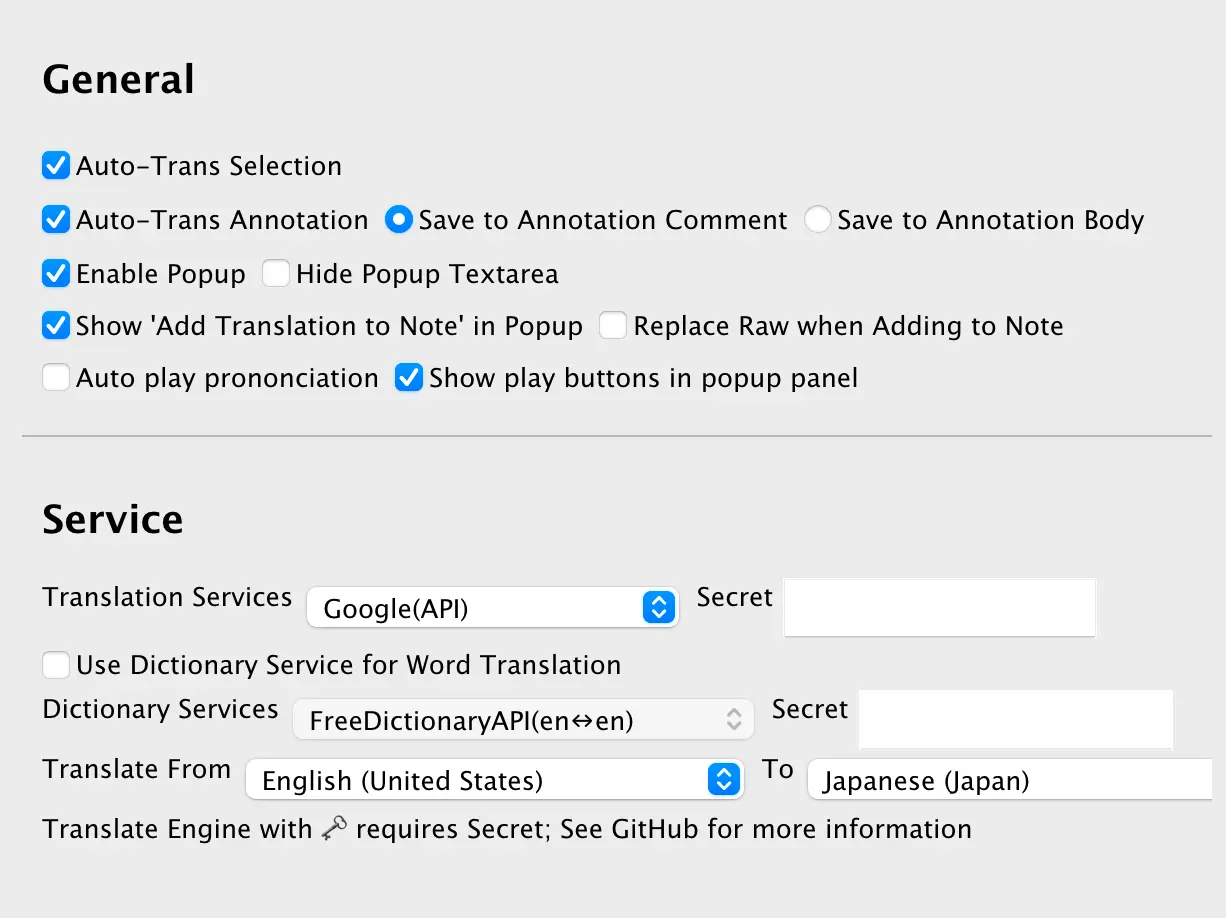
Task: Disable Show play buttons in popup panel
Action: pyautogui.click(x=409, y=378)
